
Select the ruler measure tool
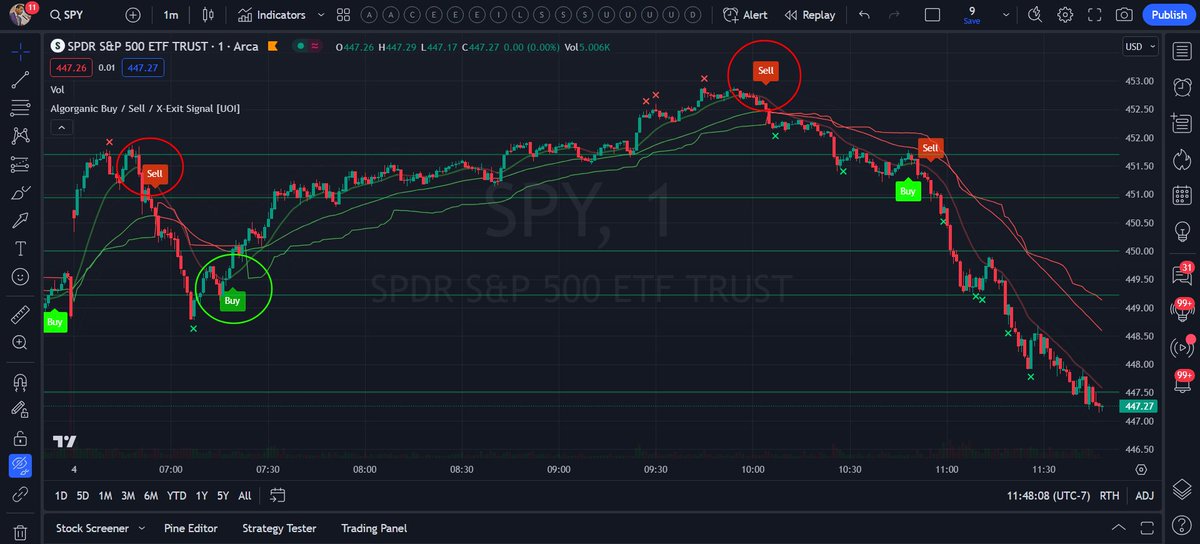[x=20, y=315]
